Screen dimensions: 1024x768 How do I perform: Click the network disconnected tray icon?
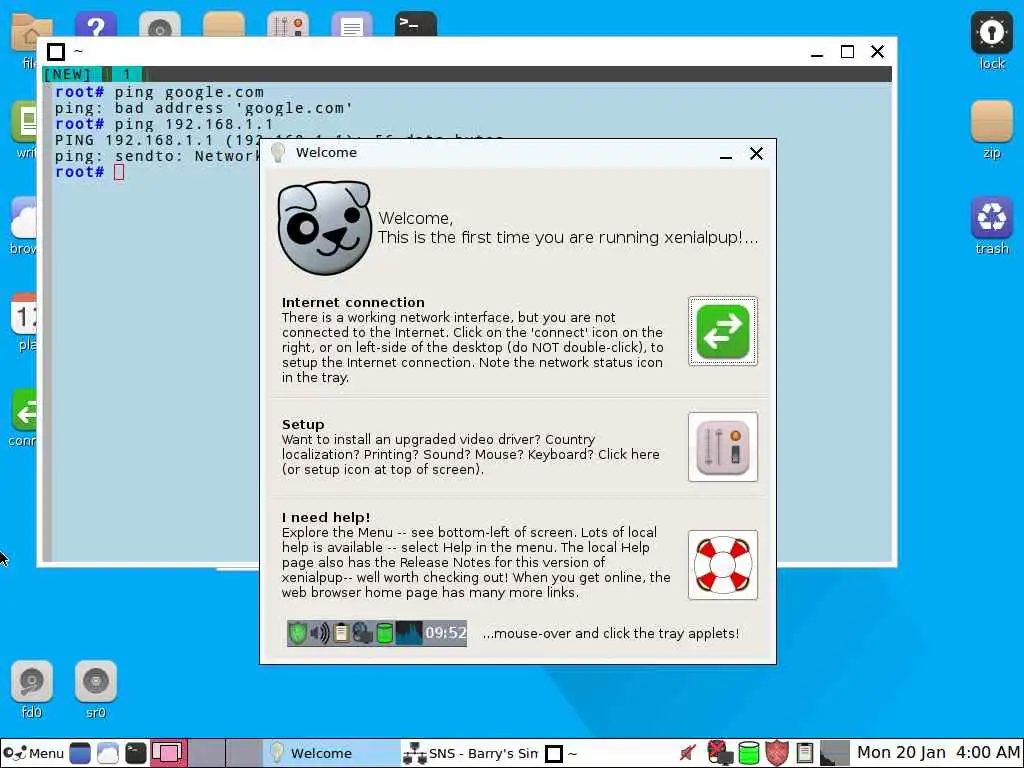click(x=720, y=753)
